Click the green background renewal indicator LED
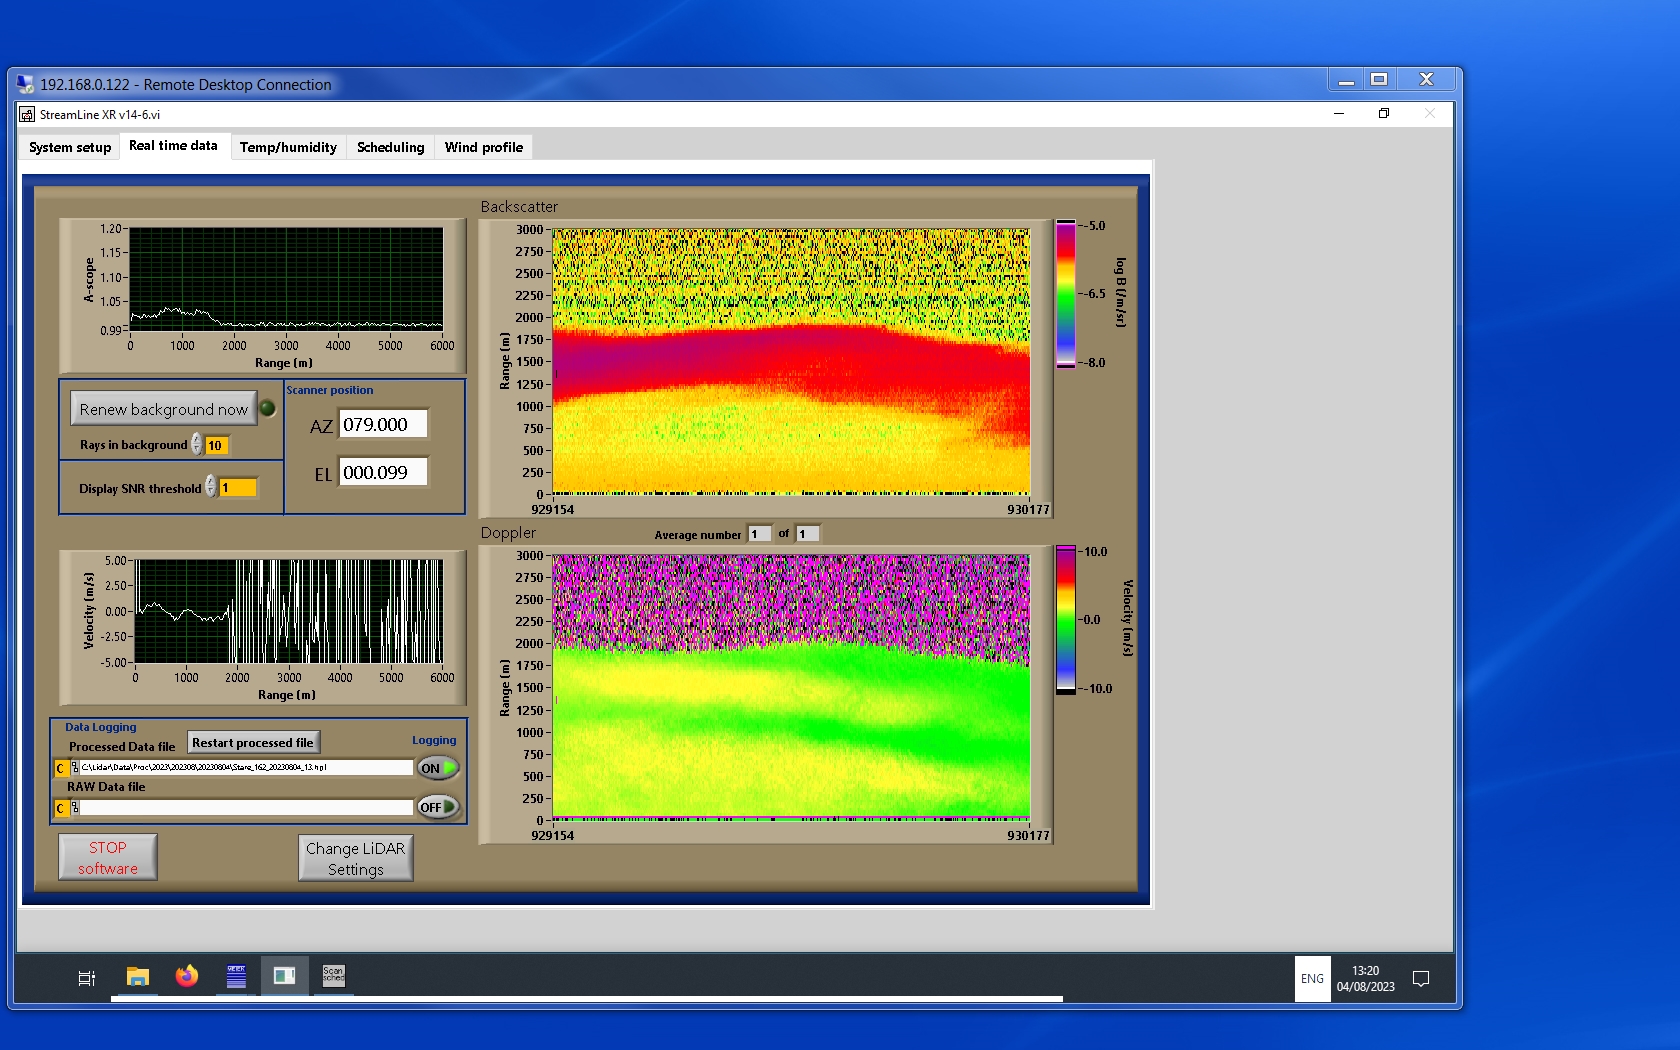The width and height of the screenshot is (1680, 1050). (x=268, y=408)
